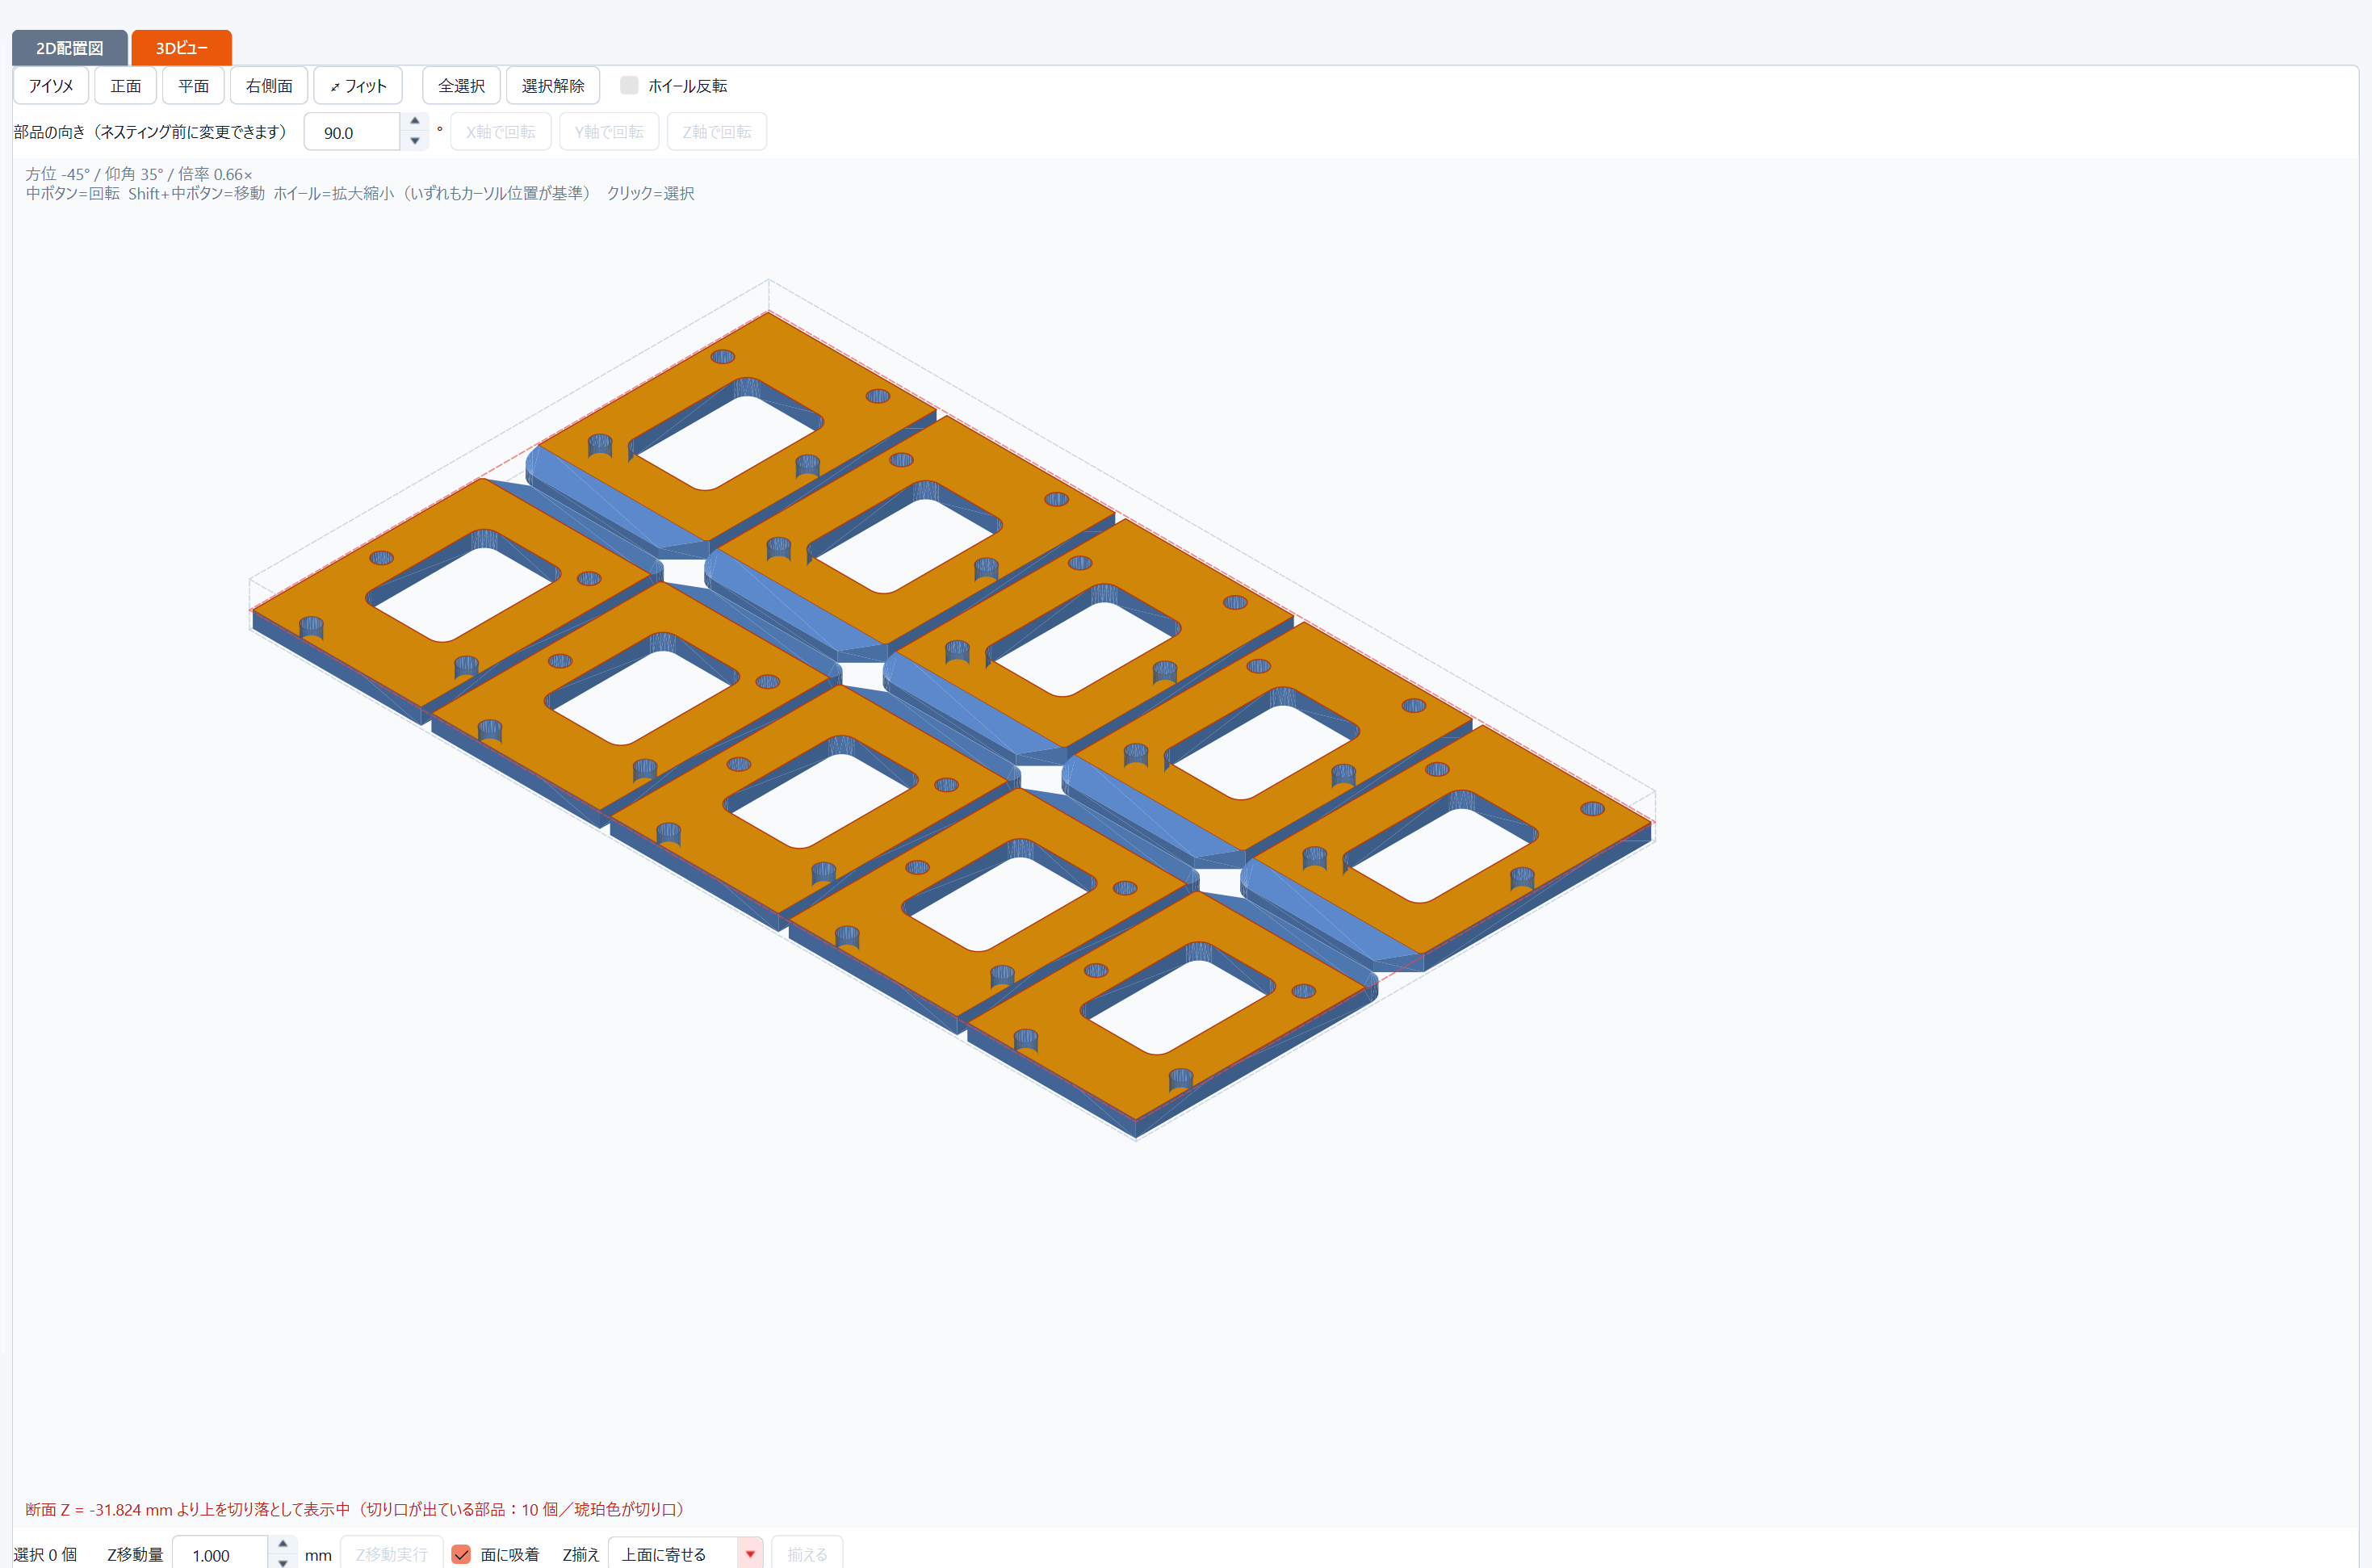This screenshot has width=2372, height=1568.
Task: Click the Z軸で回転 button
Action: [717, 132]
